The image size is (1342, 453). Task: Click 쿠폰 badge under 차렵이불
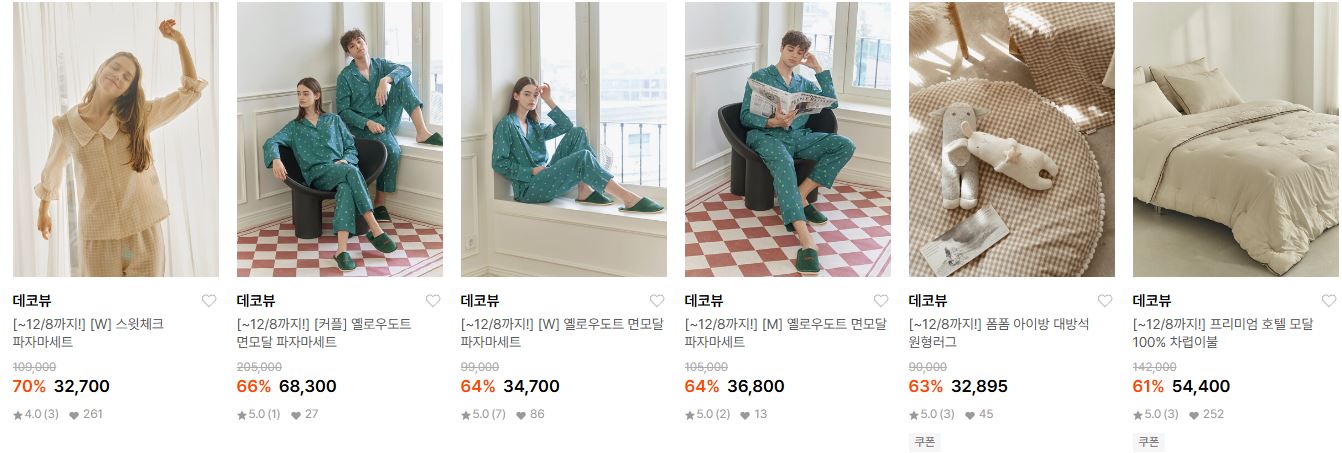pyautogui.click(x=1149, y=442)
